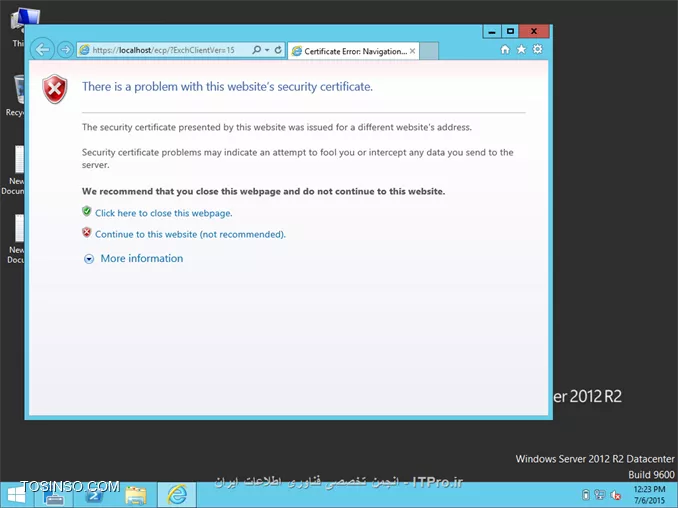Screen dimensions: 678x508
Task: Minimize the Internet Explorer window
Action: pyautogui.click(x=492, y=32)
